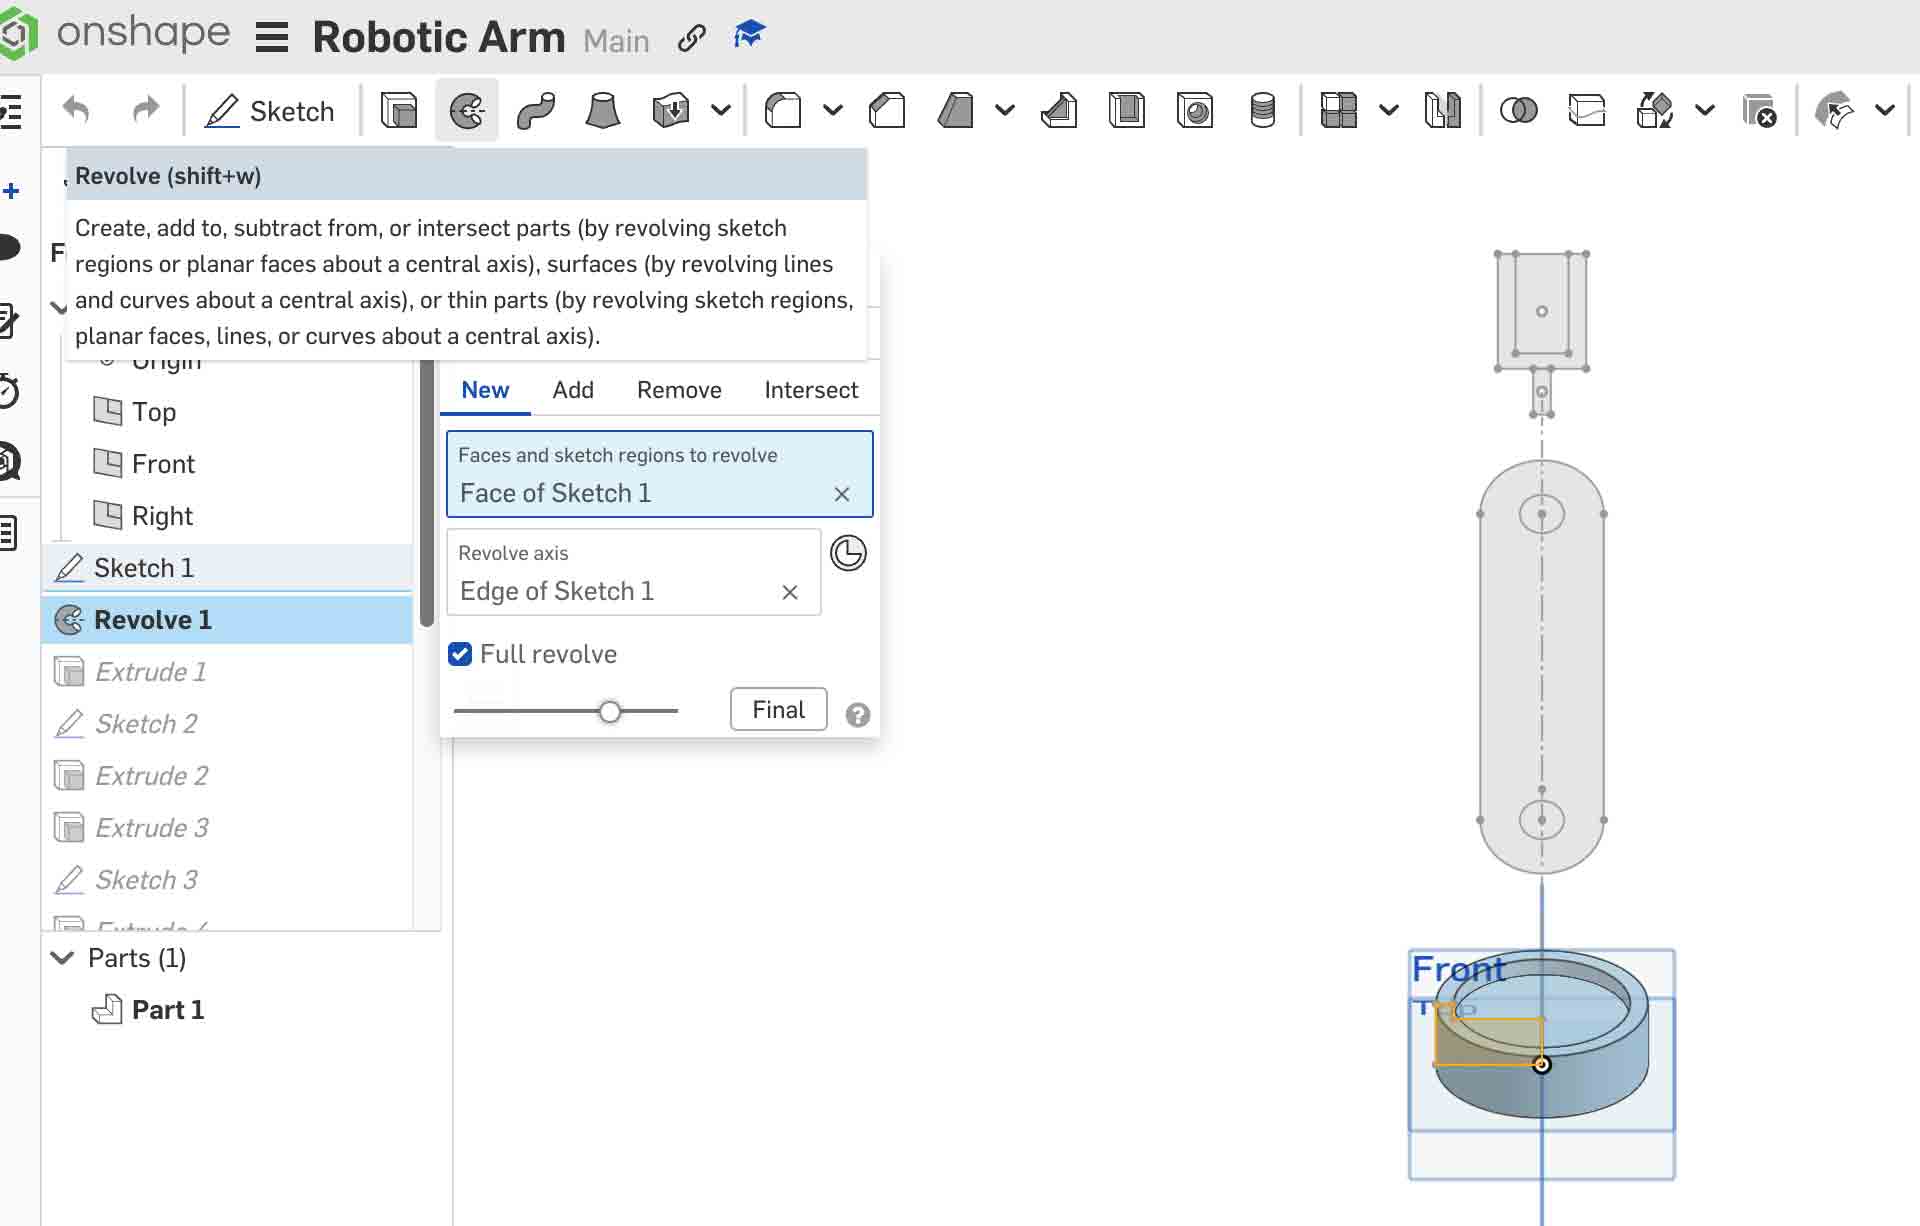
Task: Enable the Full revolve checkbox
Action: [x=461, y=654]
